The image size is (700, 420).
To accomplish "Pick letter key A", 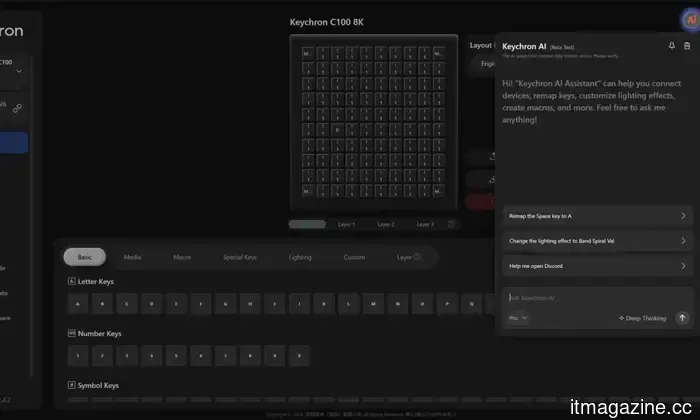I will [78, 304].
